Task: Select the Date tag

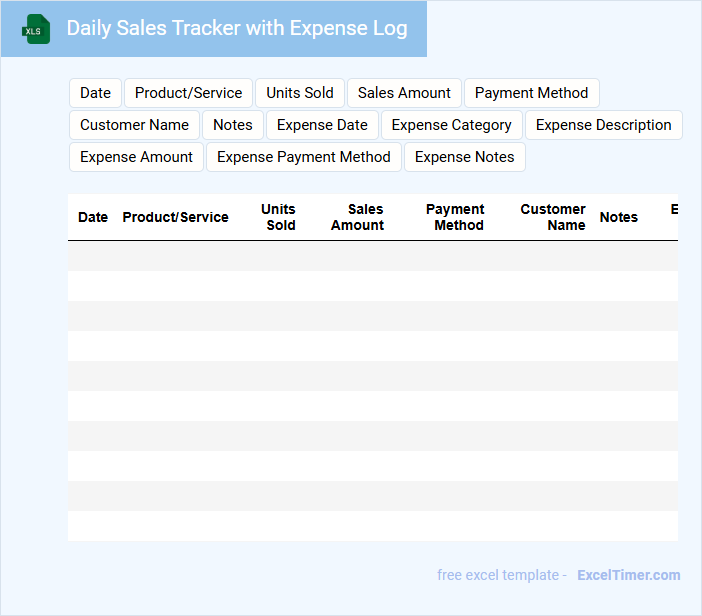Action: [x=95, y=93]
